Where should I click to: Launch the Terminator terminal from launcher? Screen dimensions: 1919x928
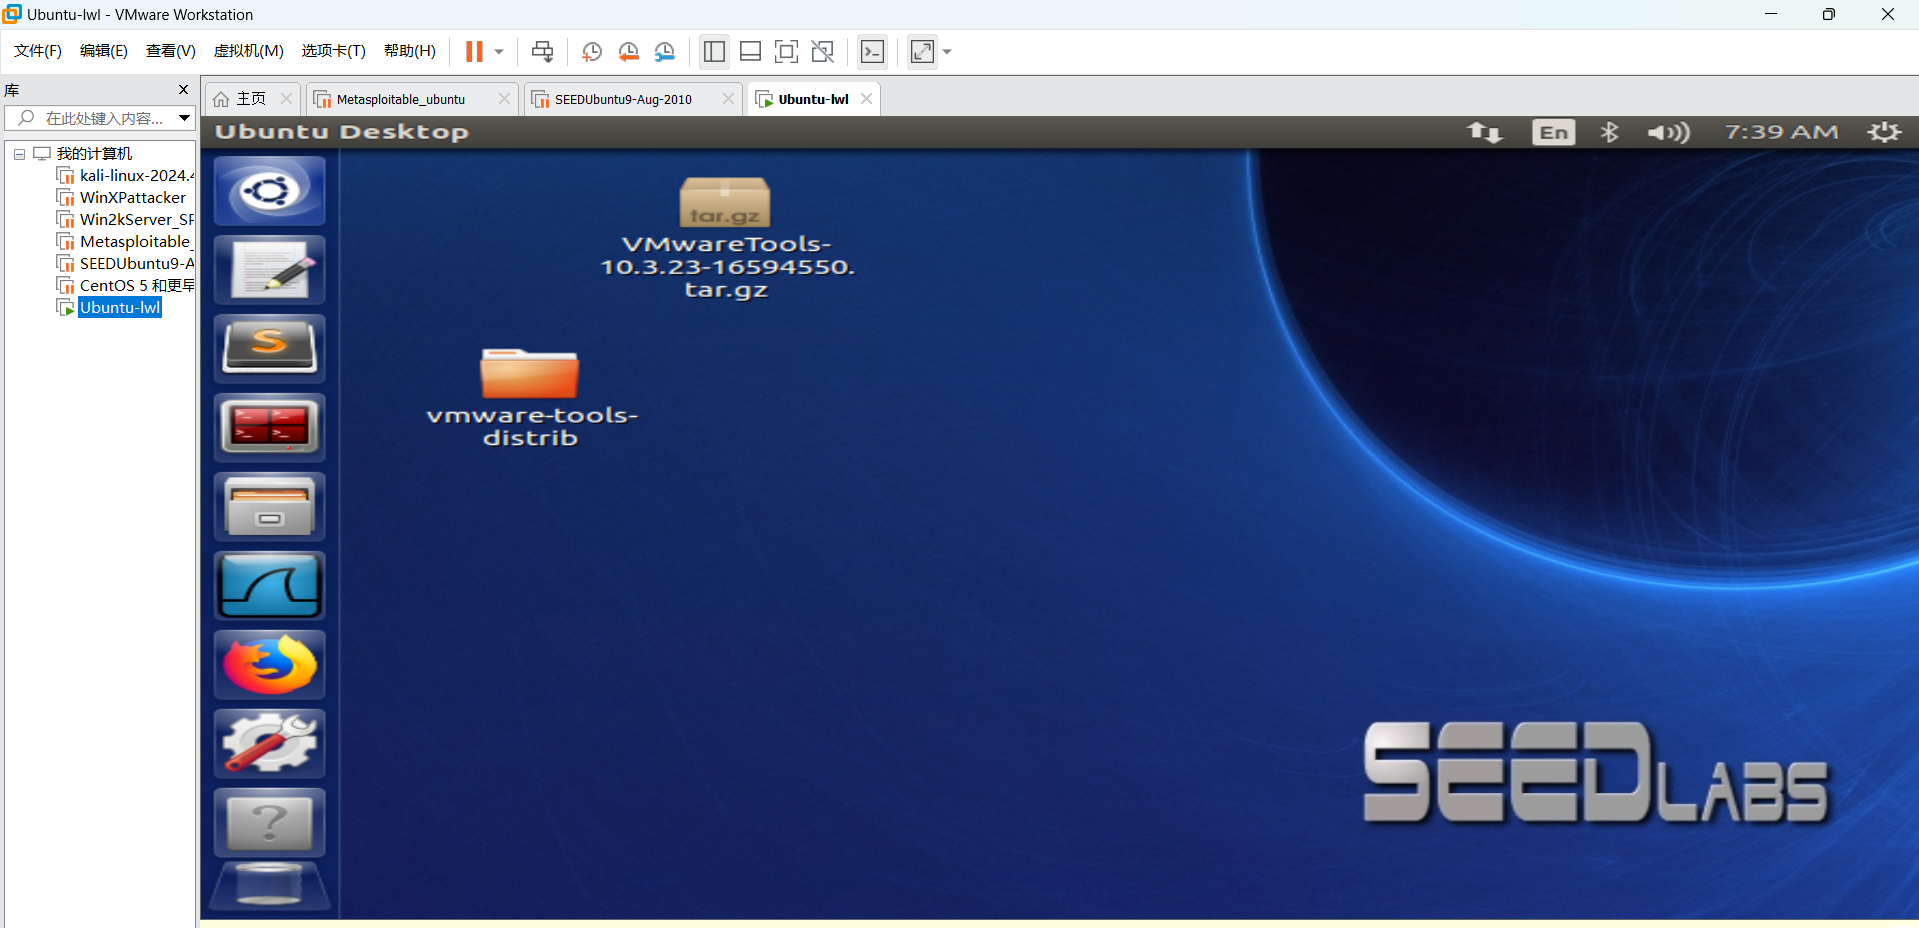coord(270,428)
